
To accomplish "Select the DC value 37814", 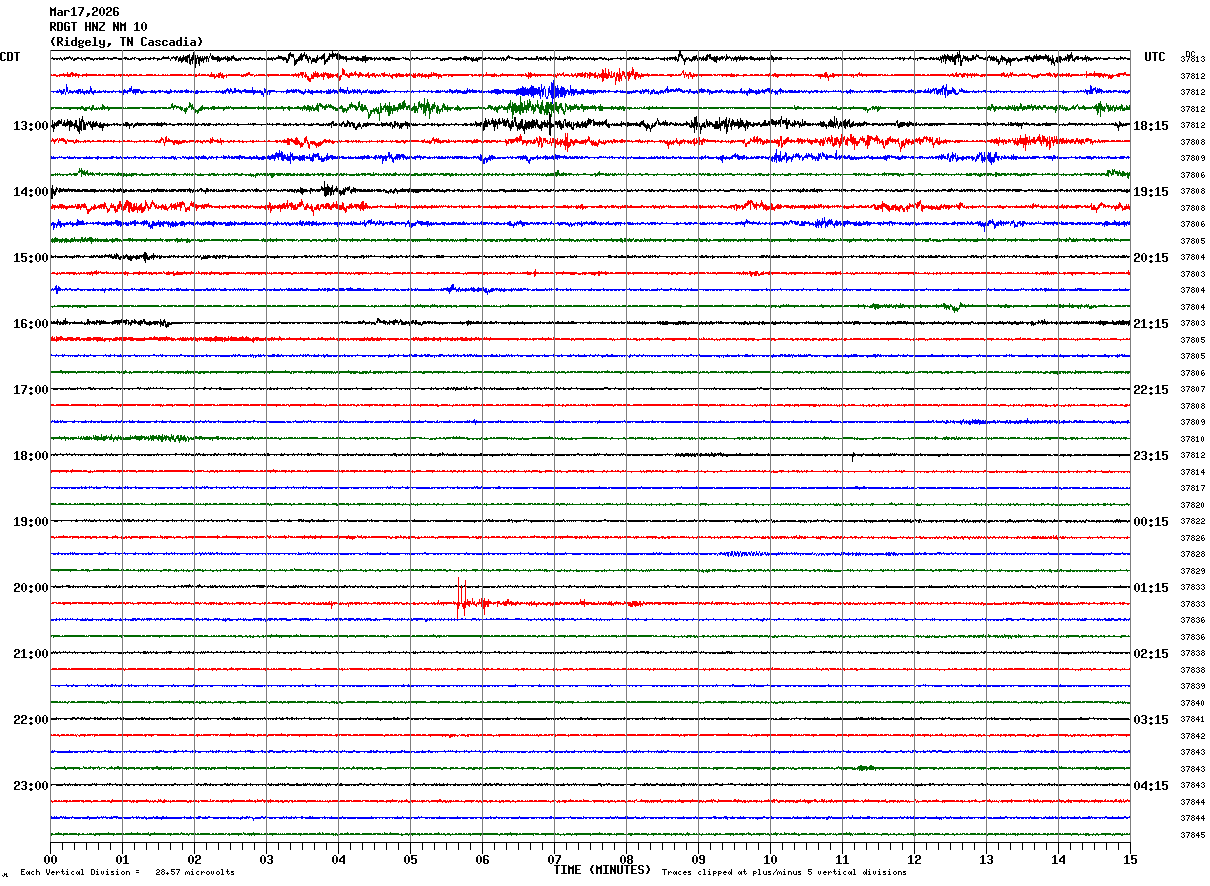I will (x=1193, y=472).
